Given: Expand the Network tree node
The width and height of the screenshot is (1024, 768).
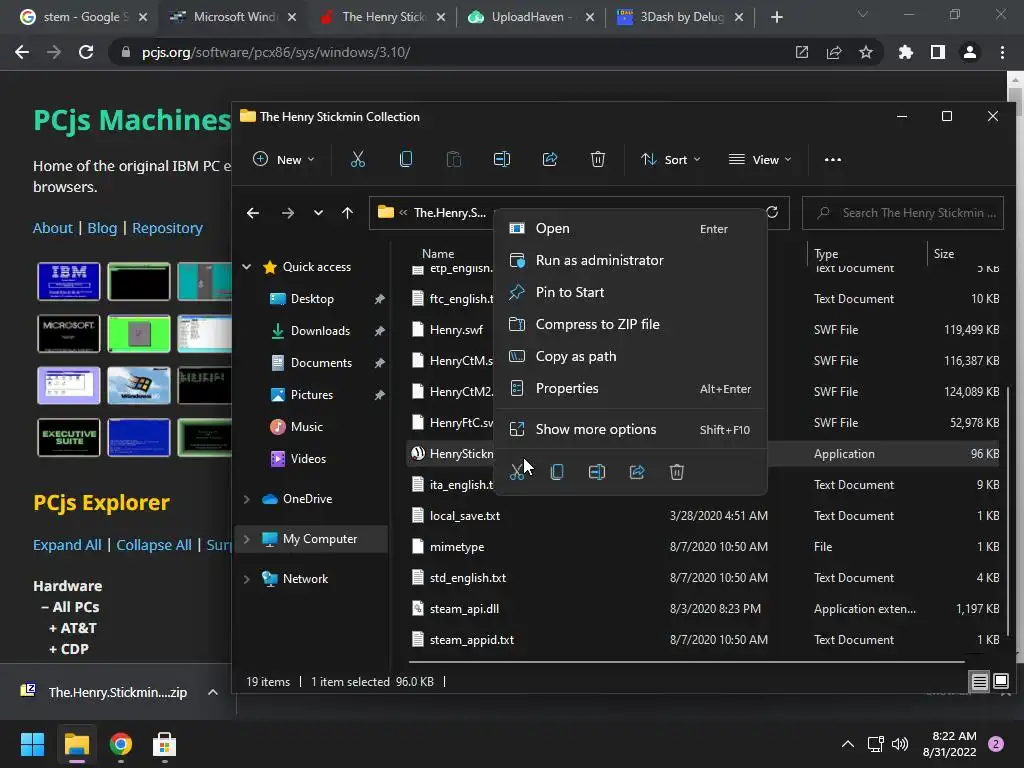Looking at the screenshot, I should 247,579.
